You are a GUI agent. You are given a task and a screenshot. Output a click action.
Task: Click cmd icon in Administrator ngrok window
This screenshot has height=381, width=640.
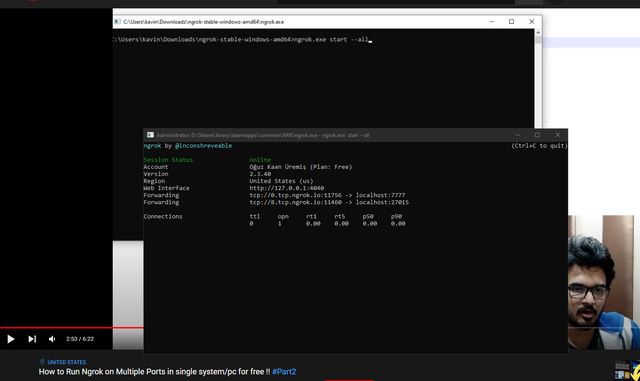(150, 135)
